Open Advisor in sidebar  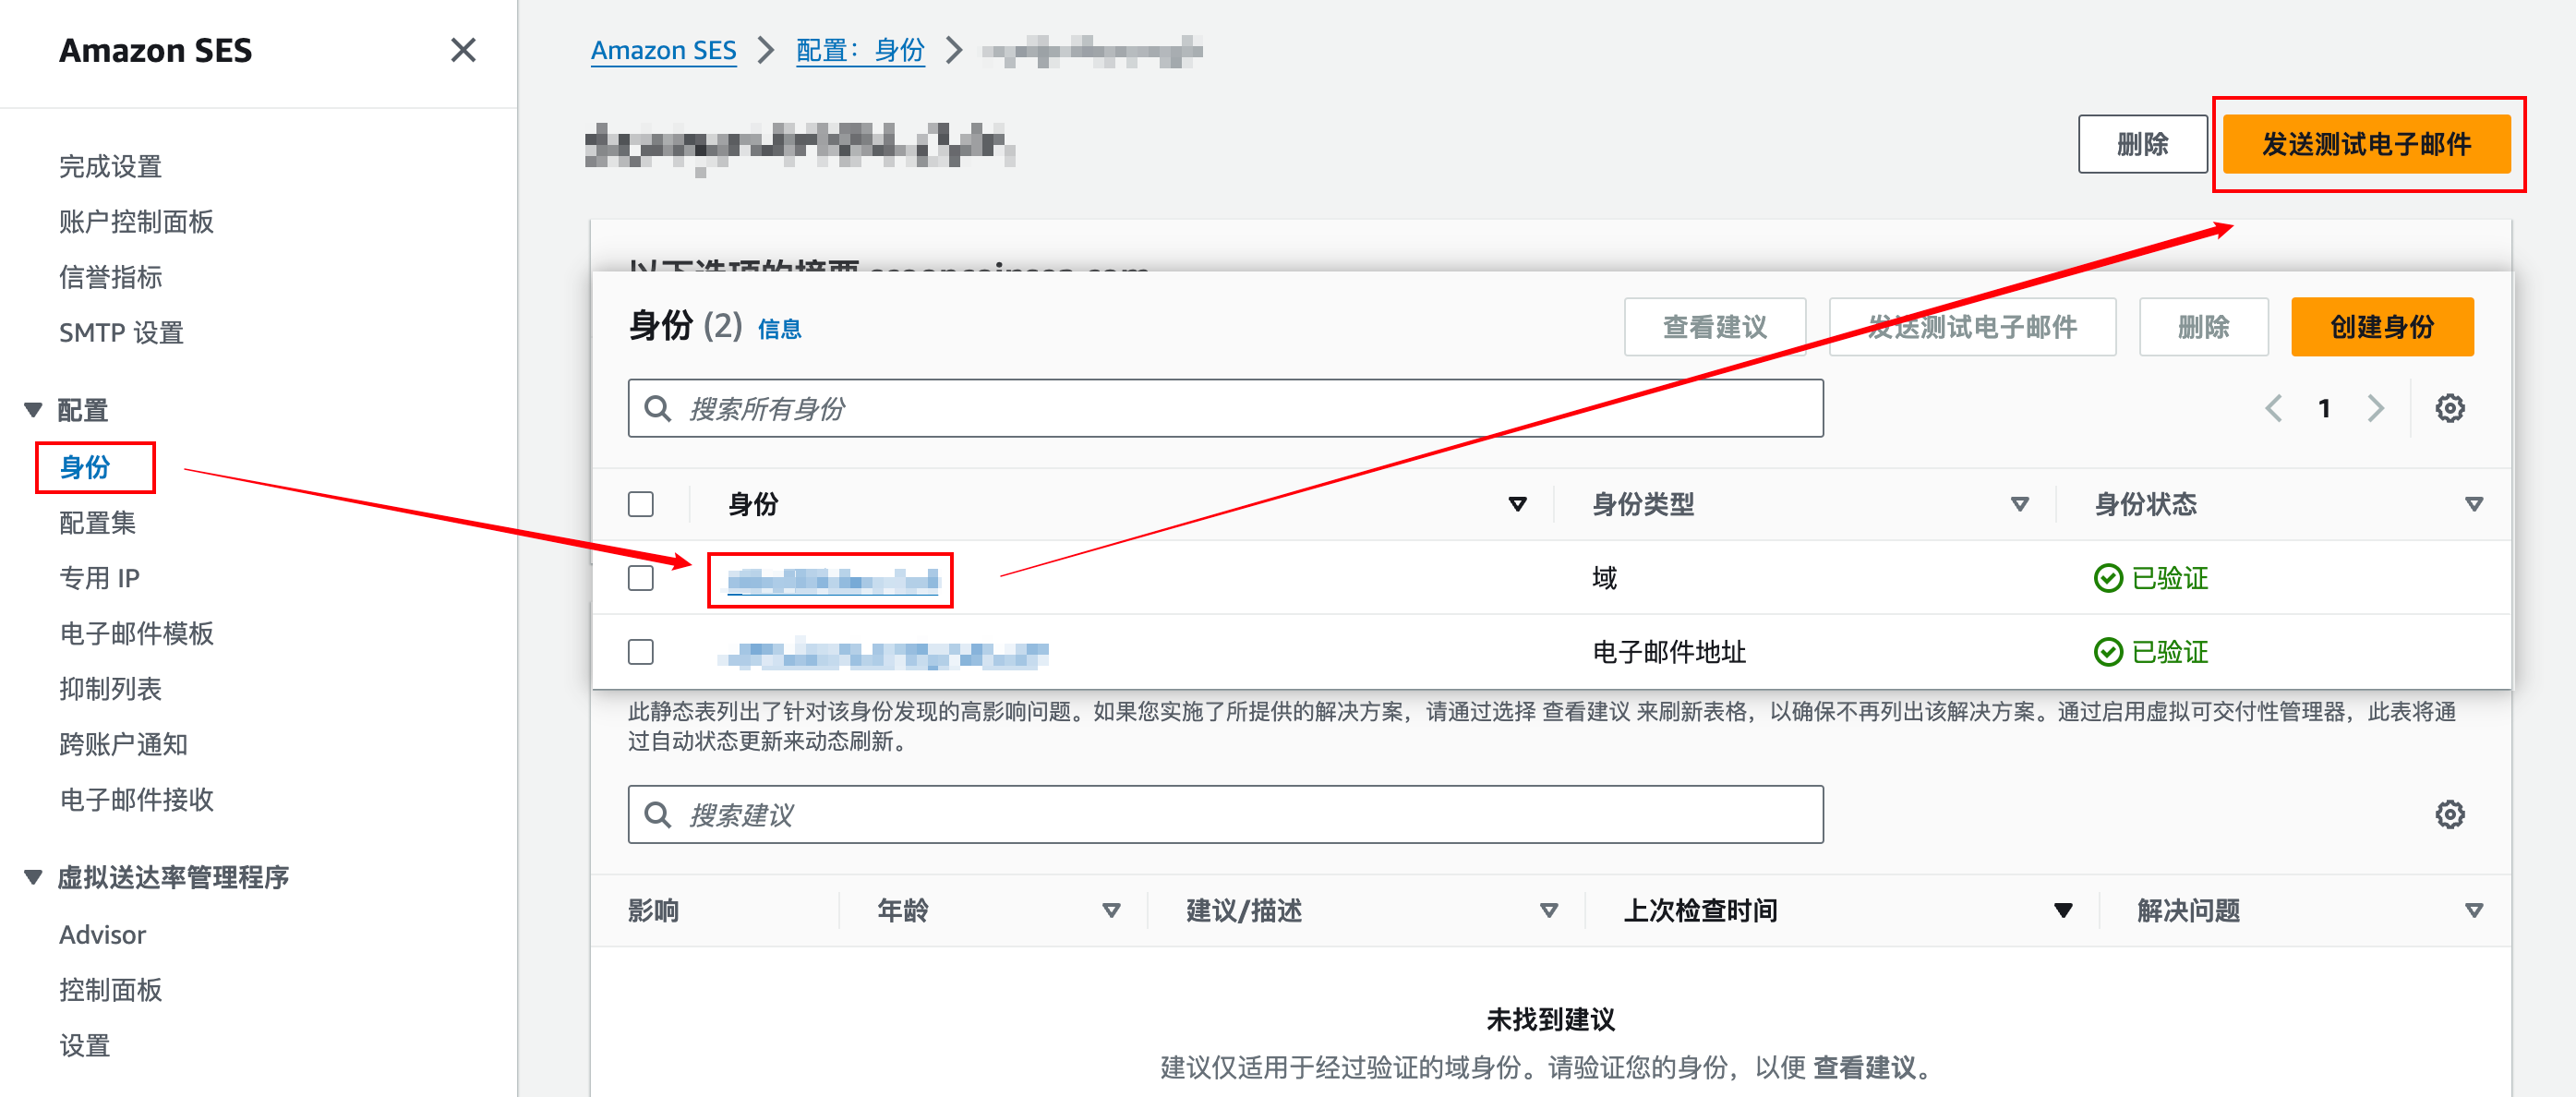coord(102,934)
